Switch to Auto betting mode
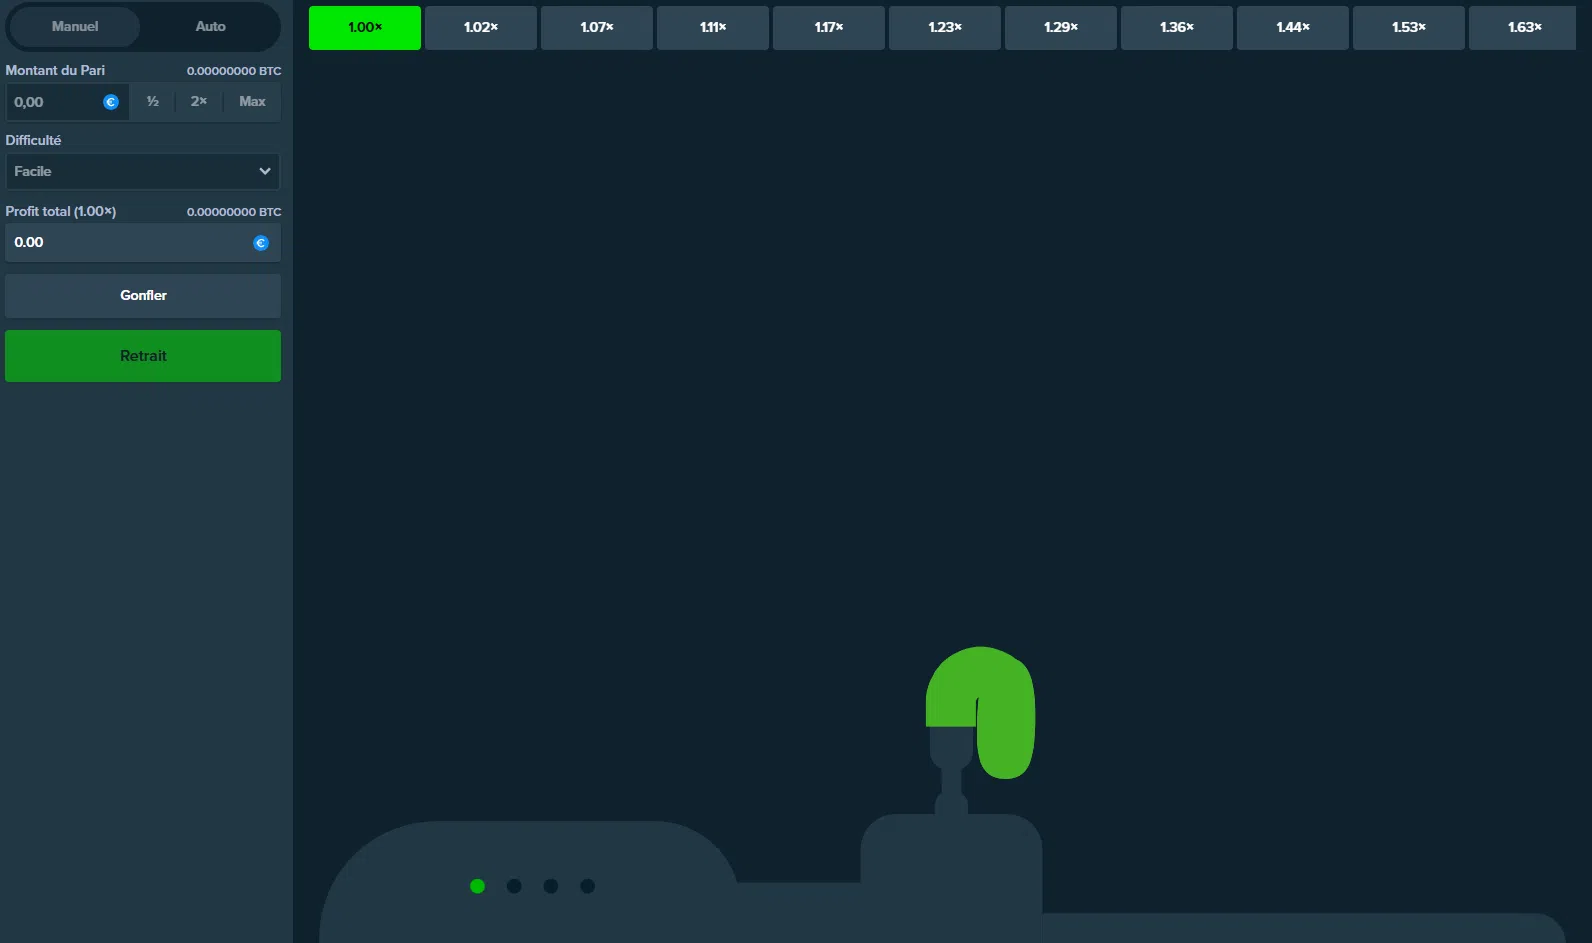This screenshot has width=1592, height=943. click(x=210, y=27)
